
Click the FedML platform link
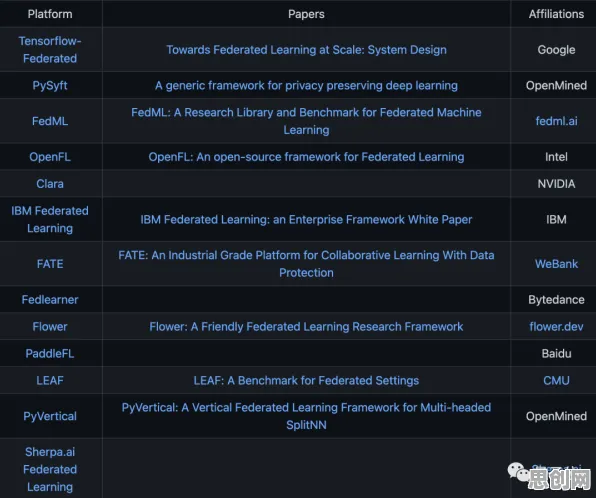(50, 121)
